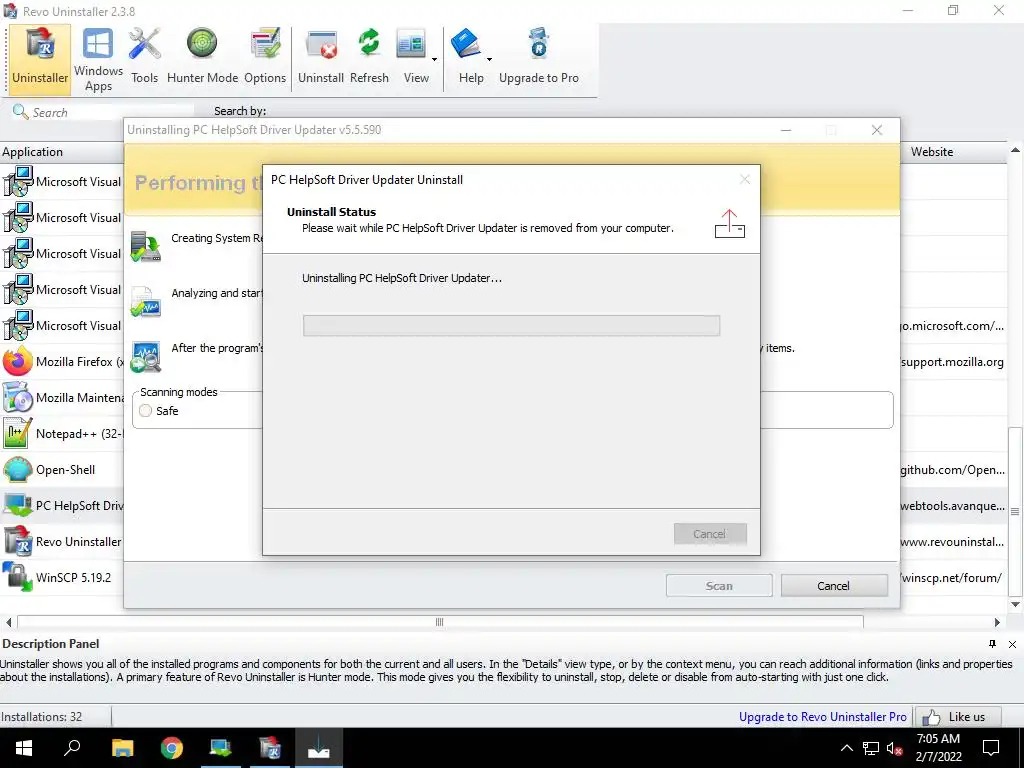Expand the Help dropdown arrow
1024x768 pixels.
point(489,59)
